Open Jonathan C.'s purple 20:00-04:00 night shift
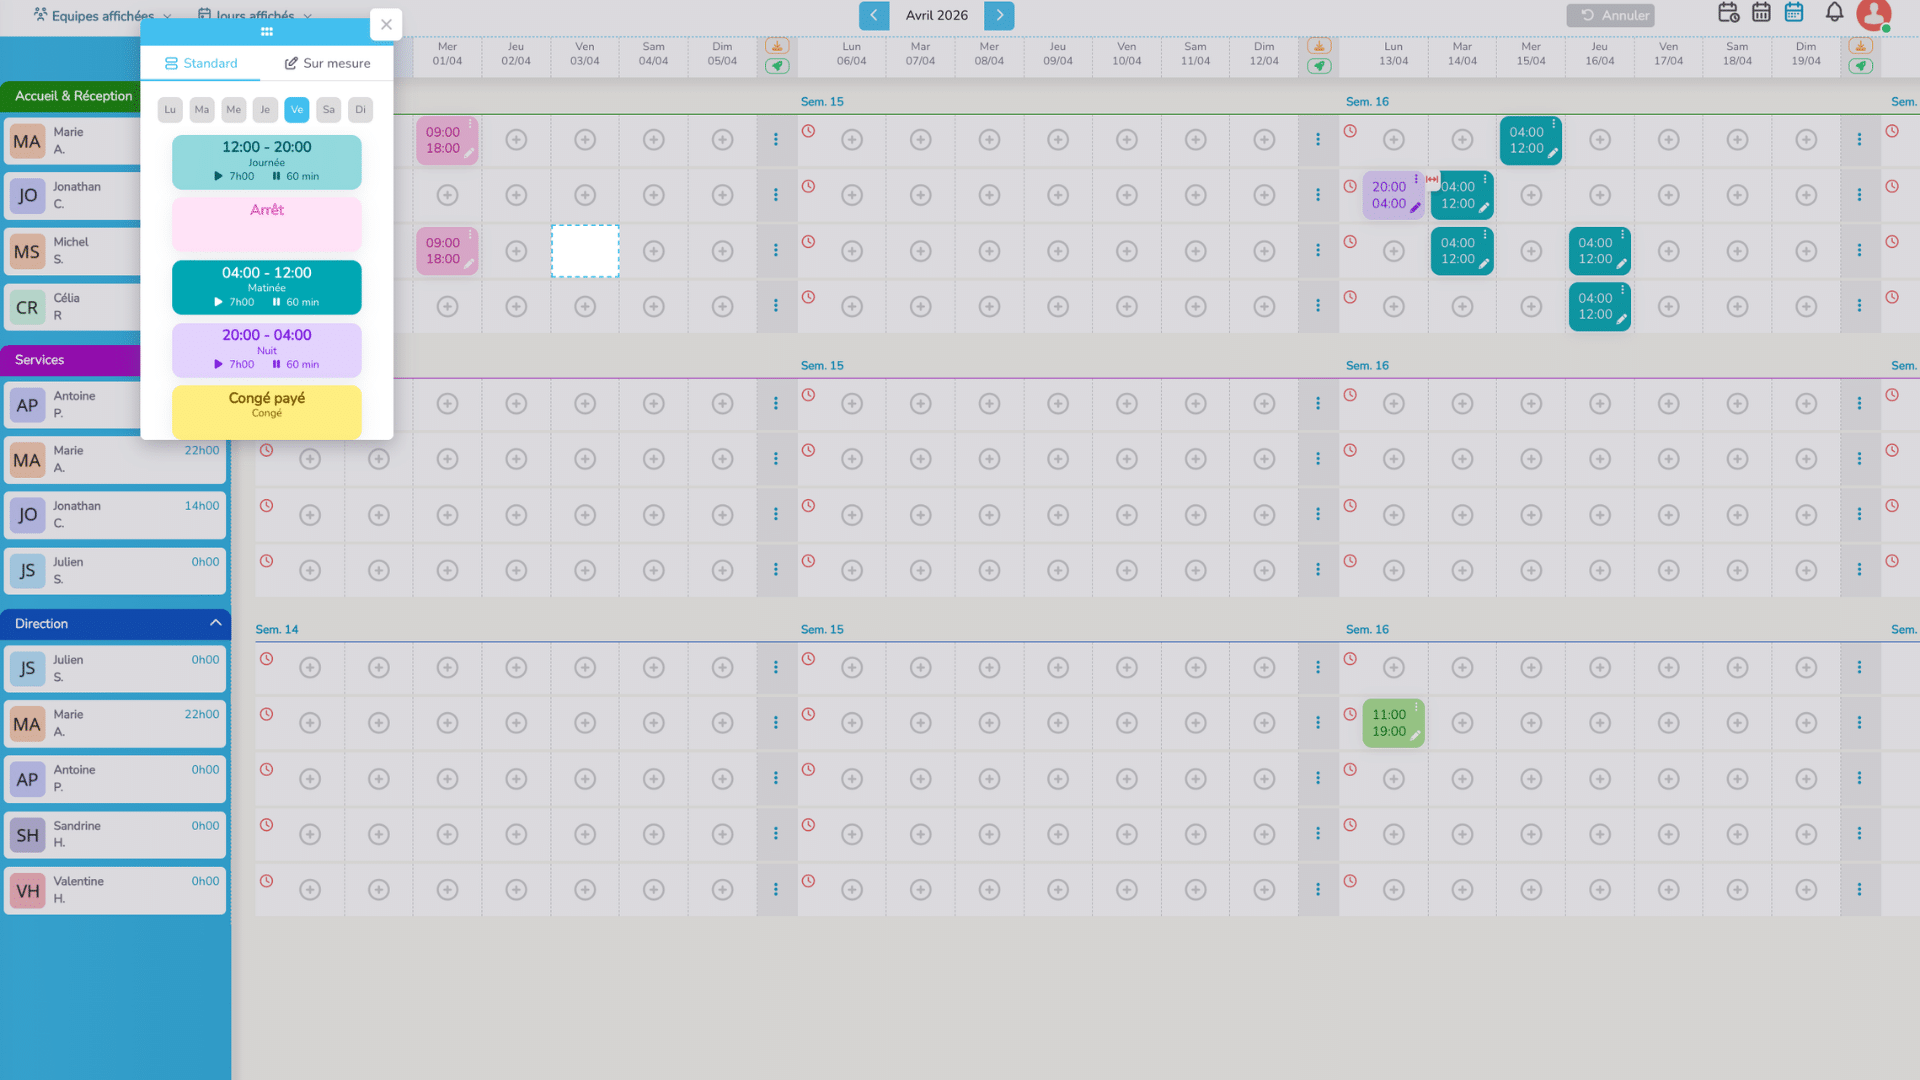This screenshot has width=1920, height=1080. (x=1392, y=195)
